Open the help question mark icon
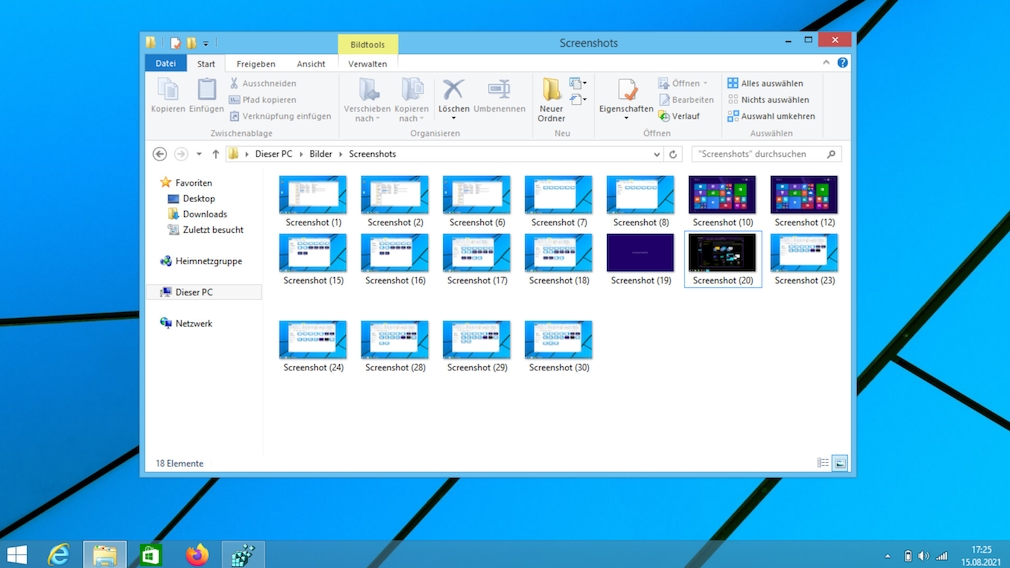Image resolution: width=1010 pixels, height=568 pixels. tap(842, 63)
